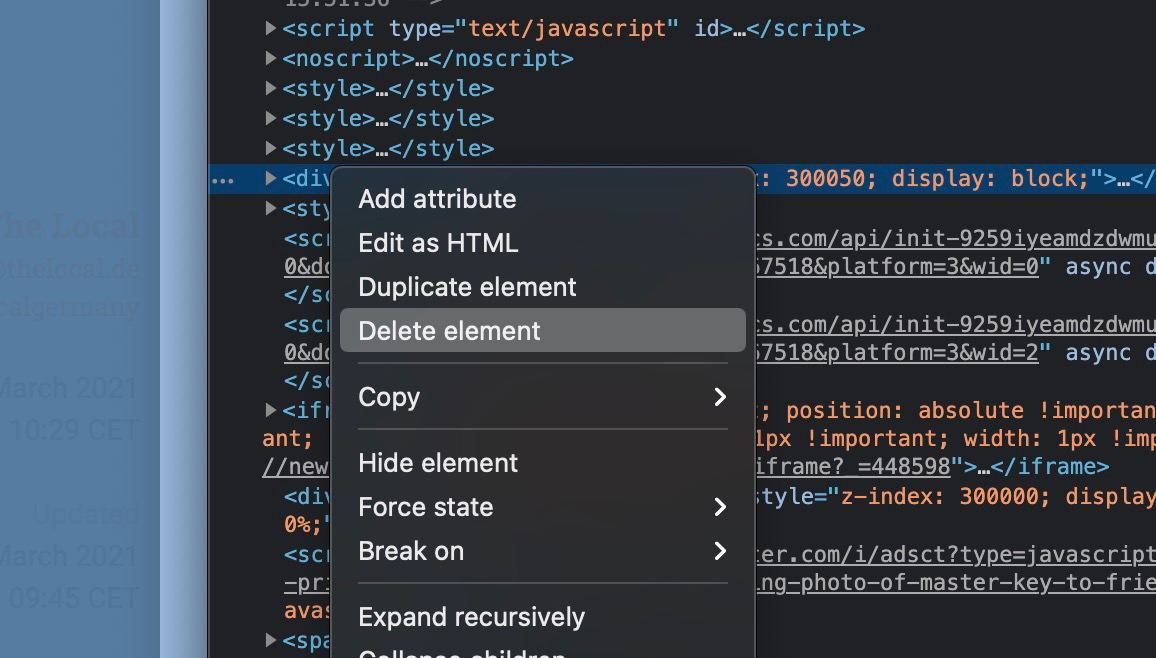Click the 'text/javascript' attribute value

(x=566, y=28)
